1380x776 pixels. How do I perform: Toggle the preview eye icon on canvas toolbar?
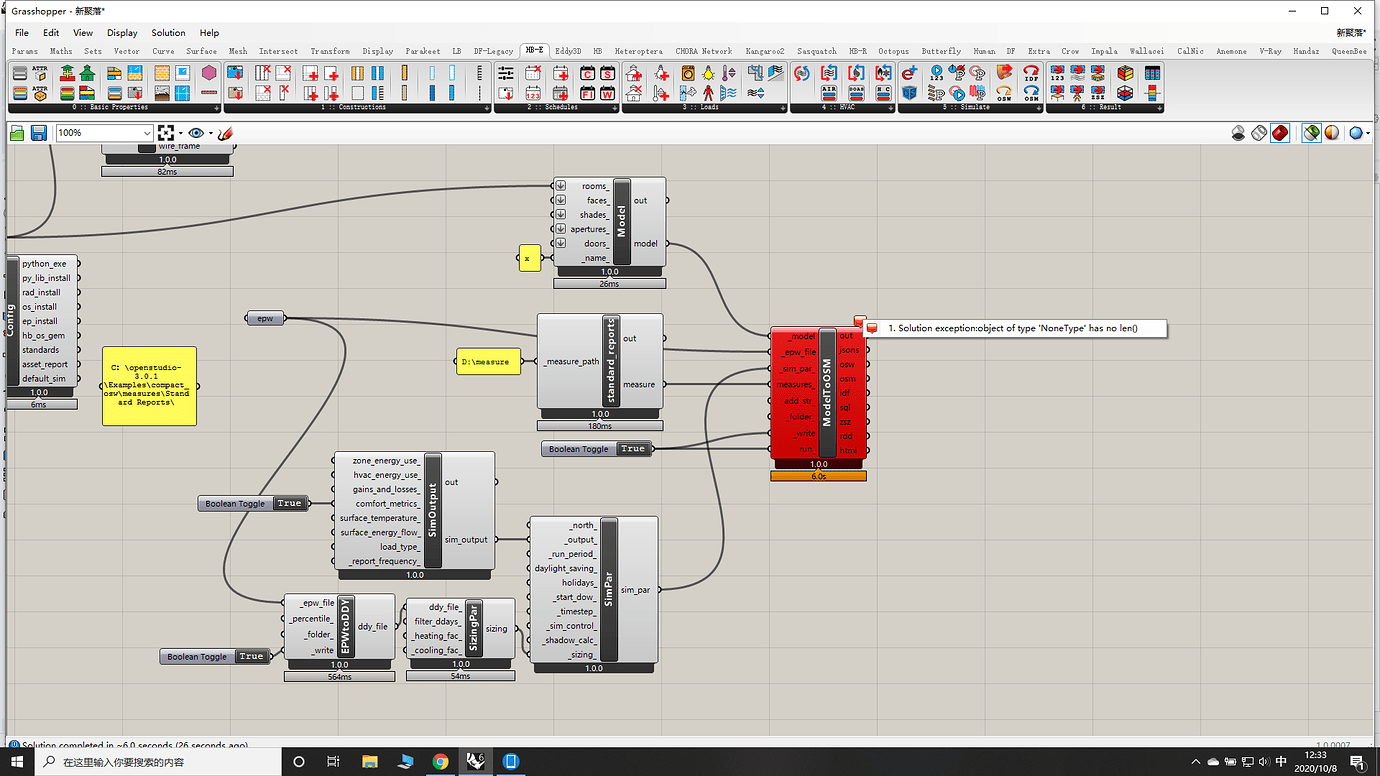[196, 132]
